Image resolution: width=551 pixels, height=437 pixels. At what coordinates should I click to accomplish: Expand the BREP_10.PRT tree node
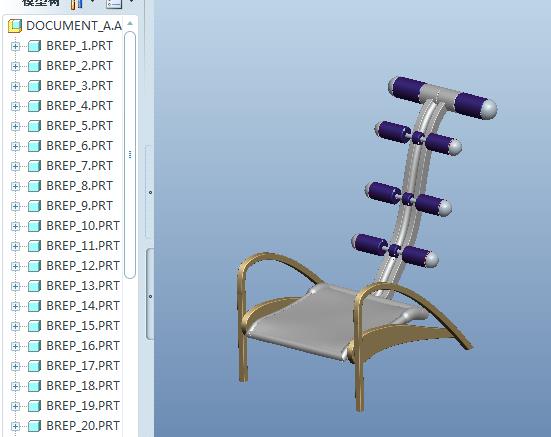pos(15,226)
